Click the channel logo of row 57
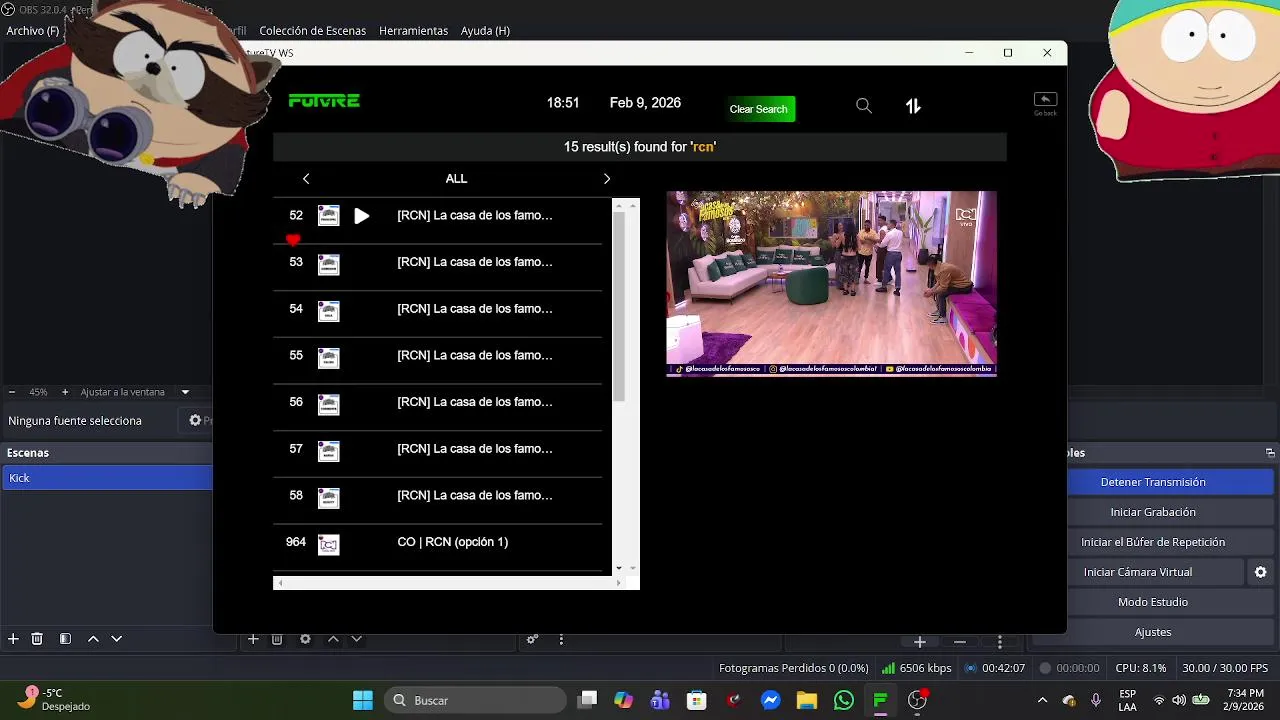Screen dimensions: 1280x720 point(329,451)
